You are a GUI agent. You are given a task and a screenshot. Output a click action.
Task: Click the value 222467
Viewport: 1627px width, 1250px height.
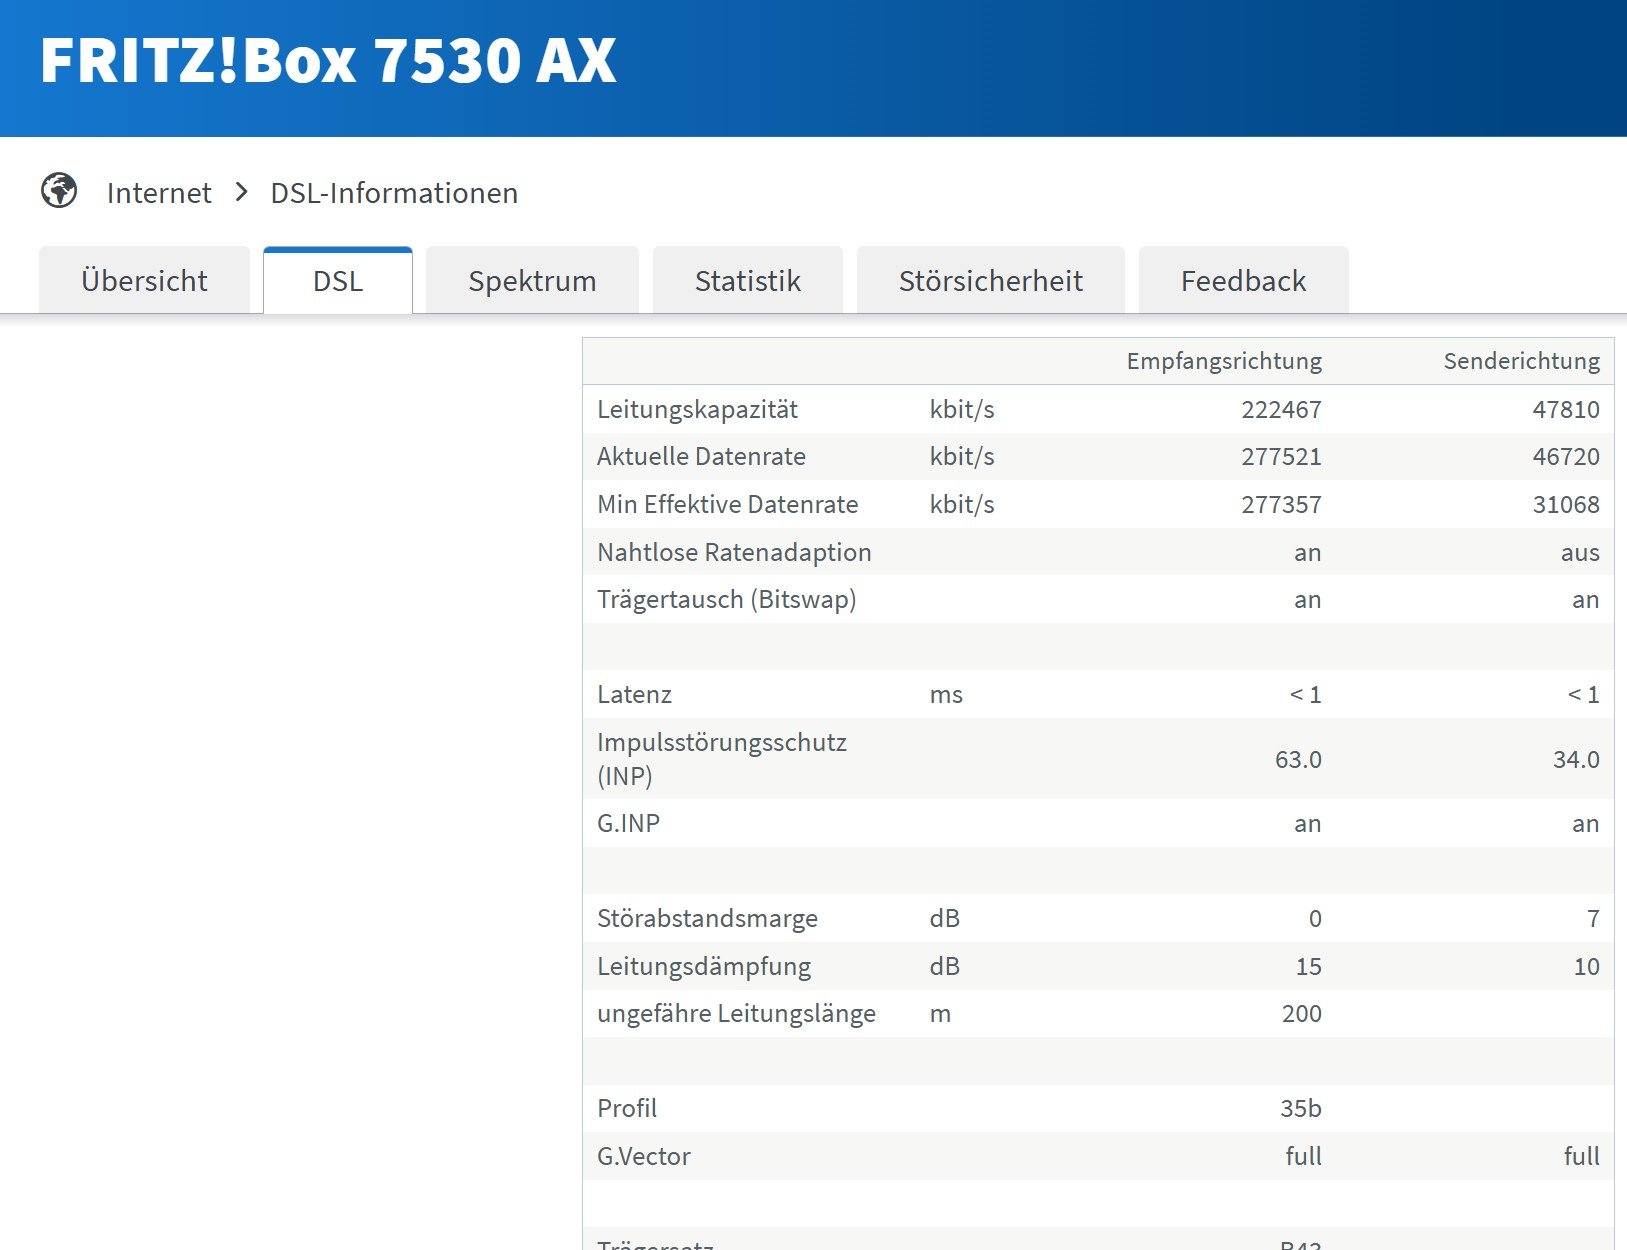click(x=1282, y=409)
